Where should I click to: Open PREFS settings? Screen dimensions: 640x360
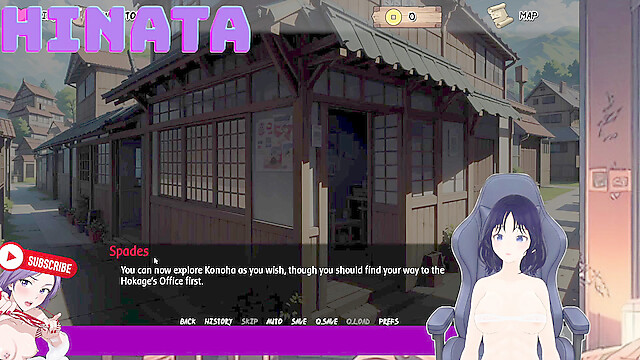[389, 322]
